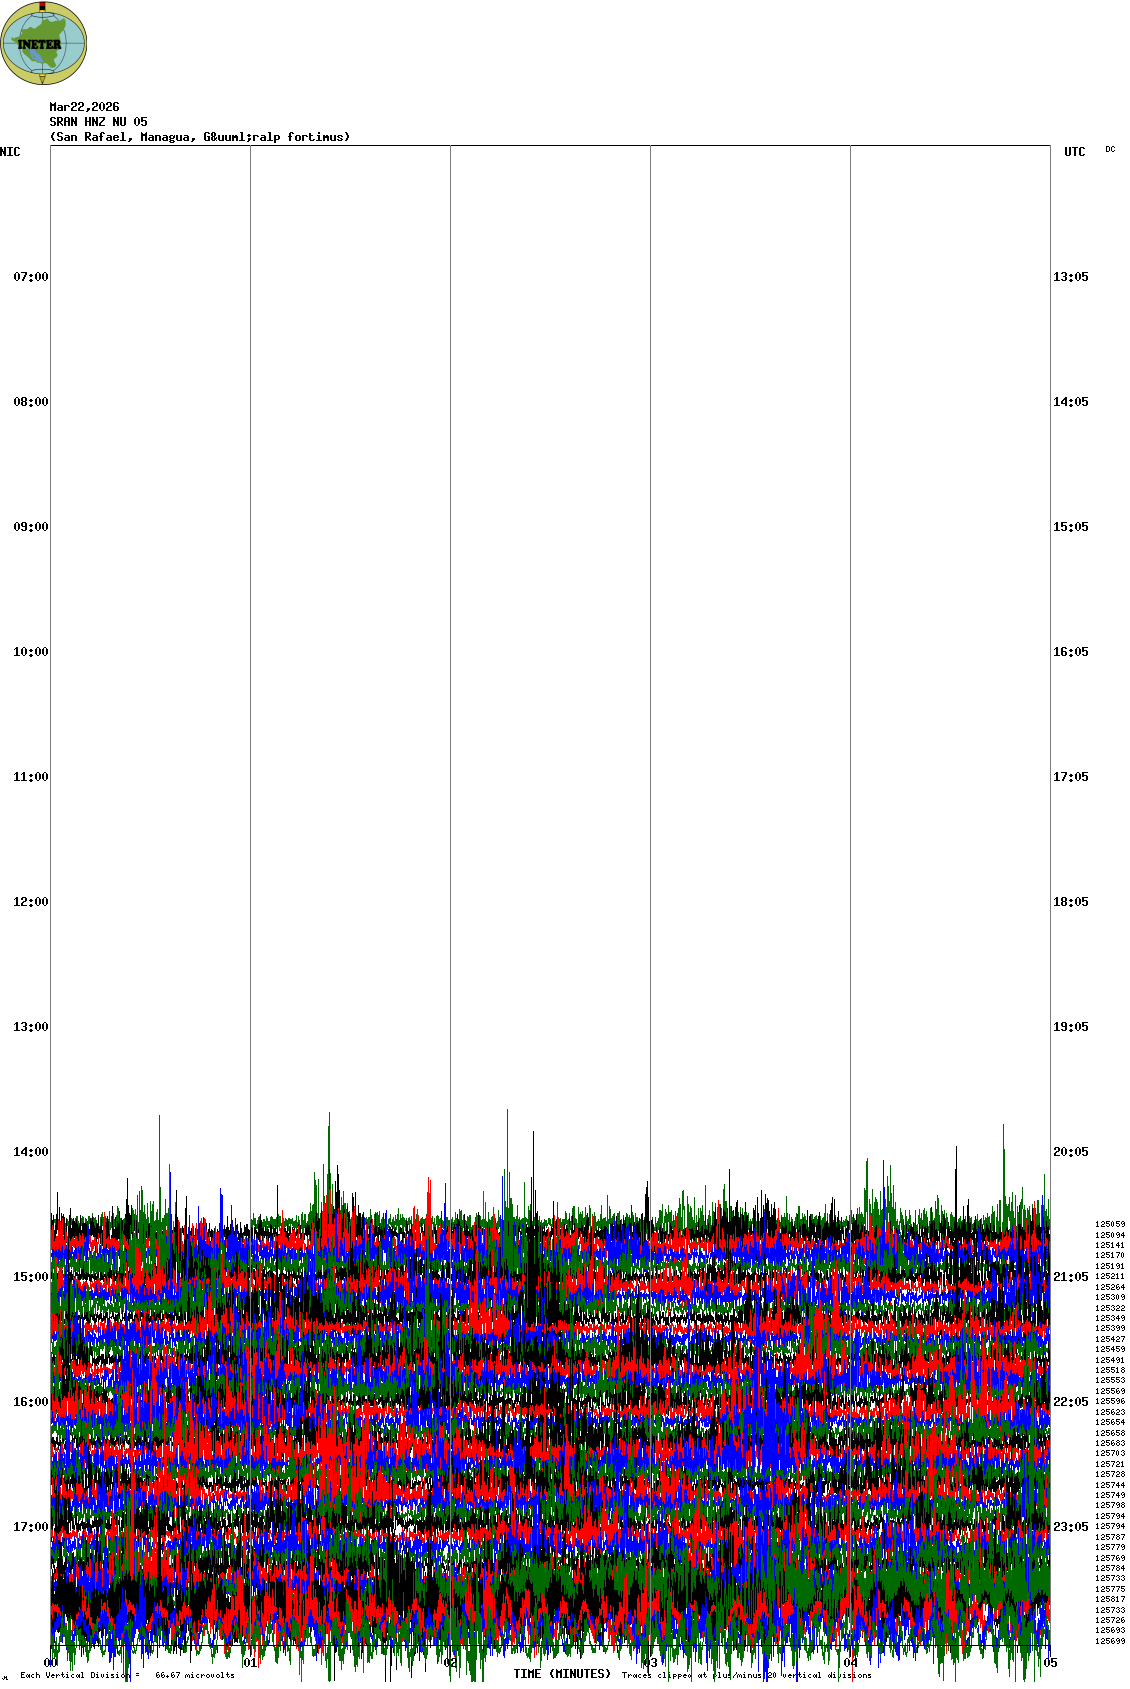Click the Each Vertical Division scale note
Viewport: 1130px width, 1689px height.
127,1675
